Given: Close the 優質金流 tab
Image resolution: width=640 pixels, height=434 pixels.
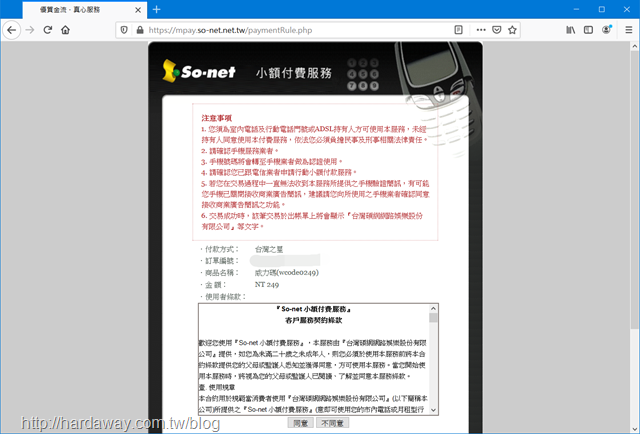Looking at the screenshot, I should point(138,10).
